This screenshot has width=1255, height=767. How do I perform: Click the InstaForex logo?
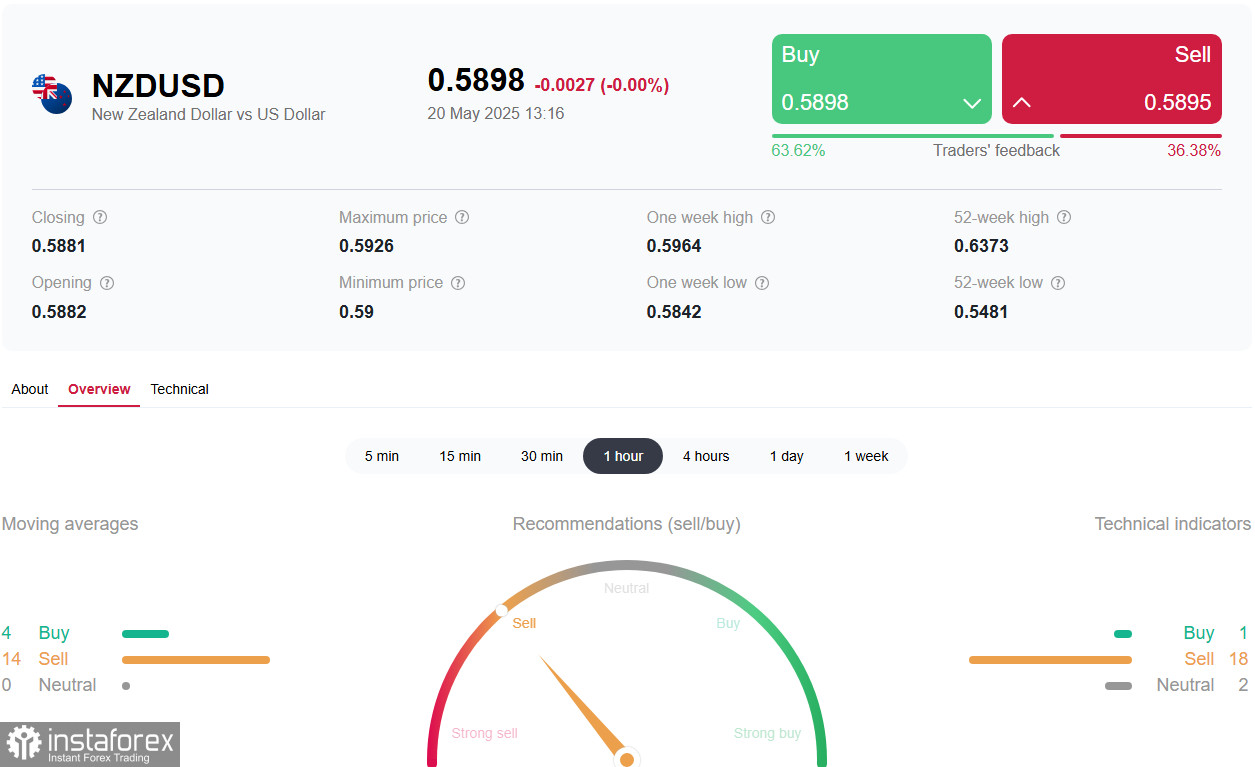90,744
